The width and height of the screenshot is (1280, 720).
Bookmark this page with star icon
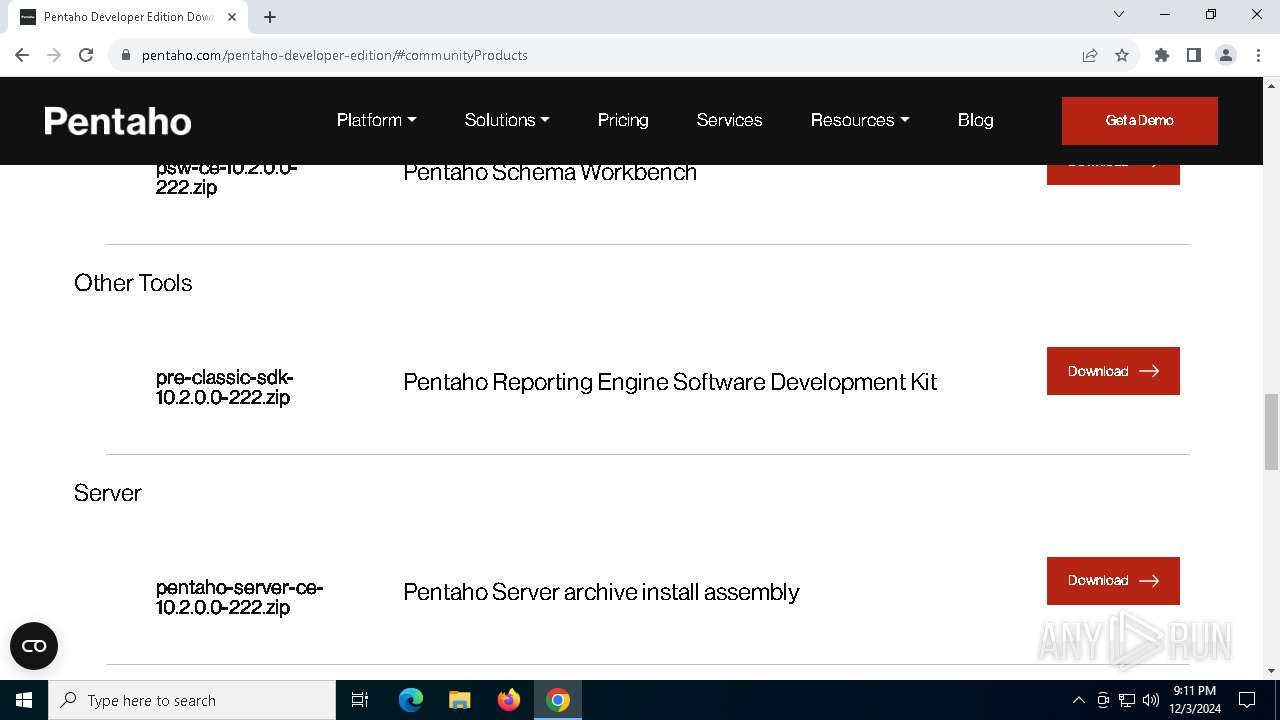pos(1122,55)
